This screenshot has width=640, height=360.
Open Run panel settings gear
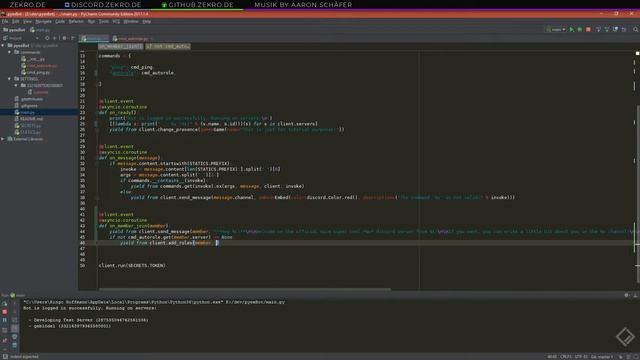[x=627, y=295]
